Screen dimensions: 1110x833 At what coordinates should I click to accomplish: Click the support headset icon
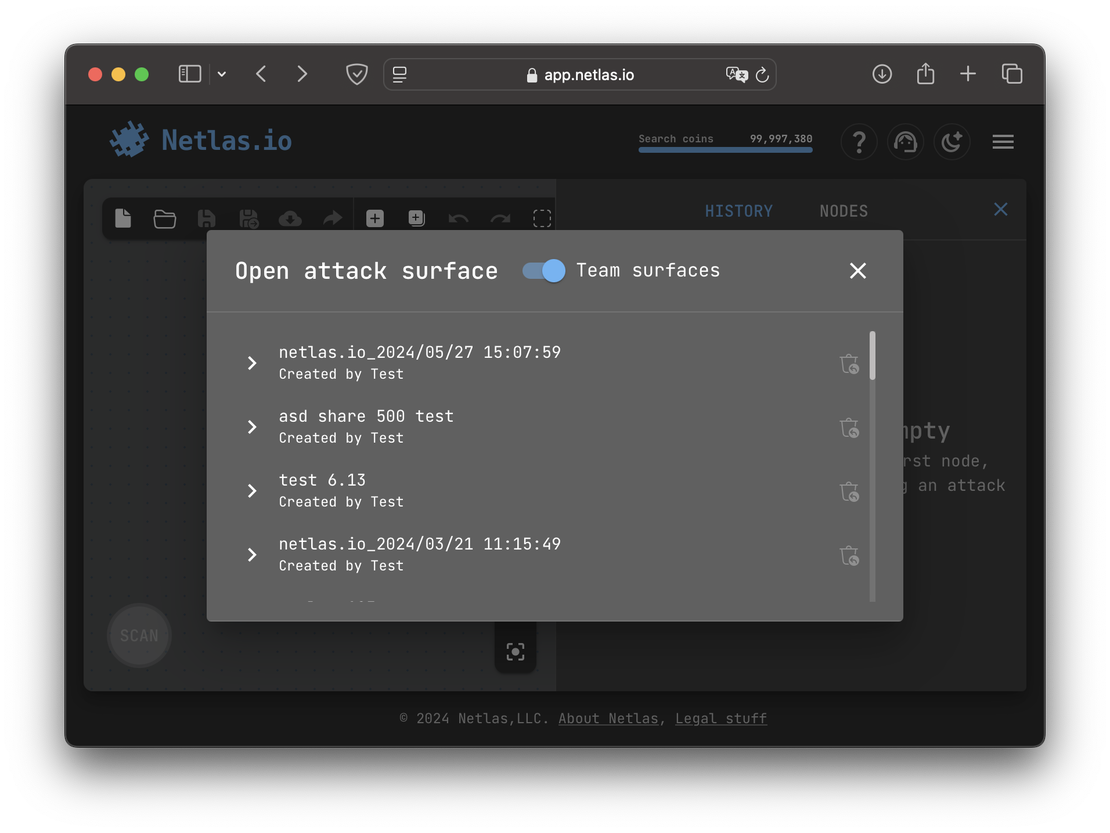click(x=905, y=142)
